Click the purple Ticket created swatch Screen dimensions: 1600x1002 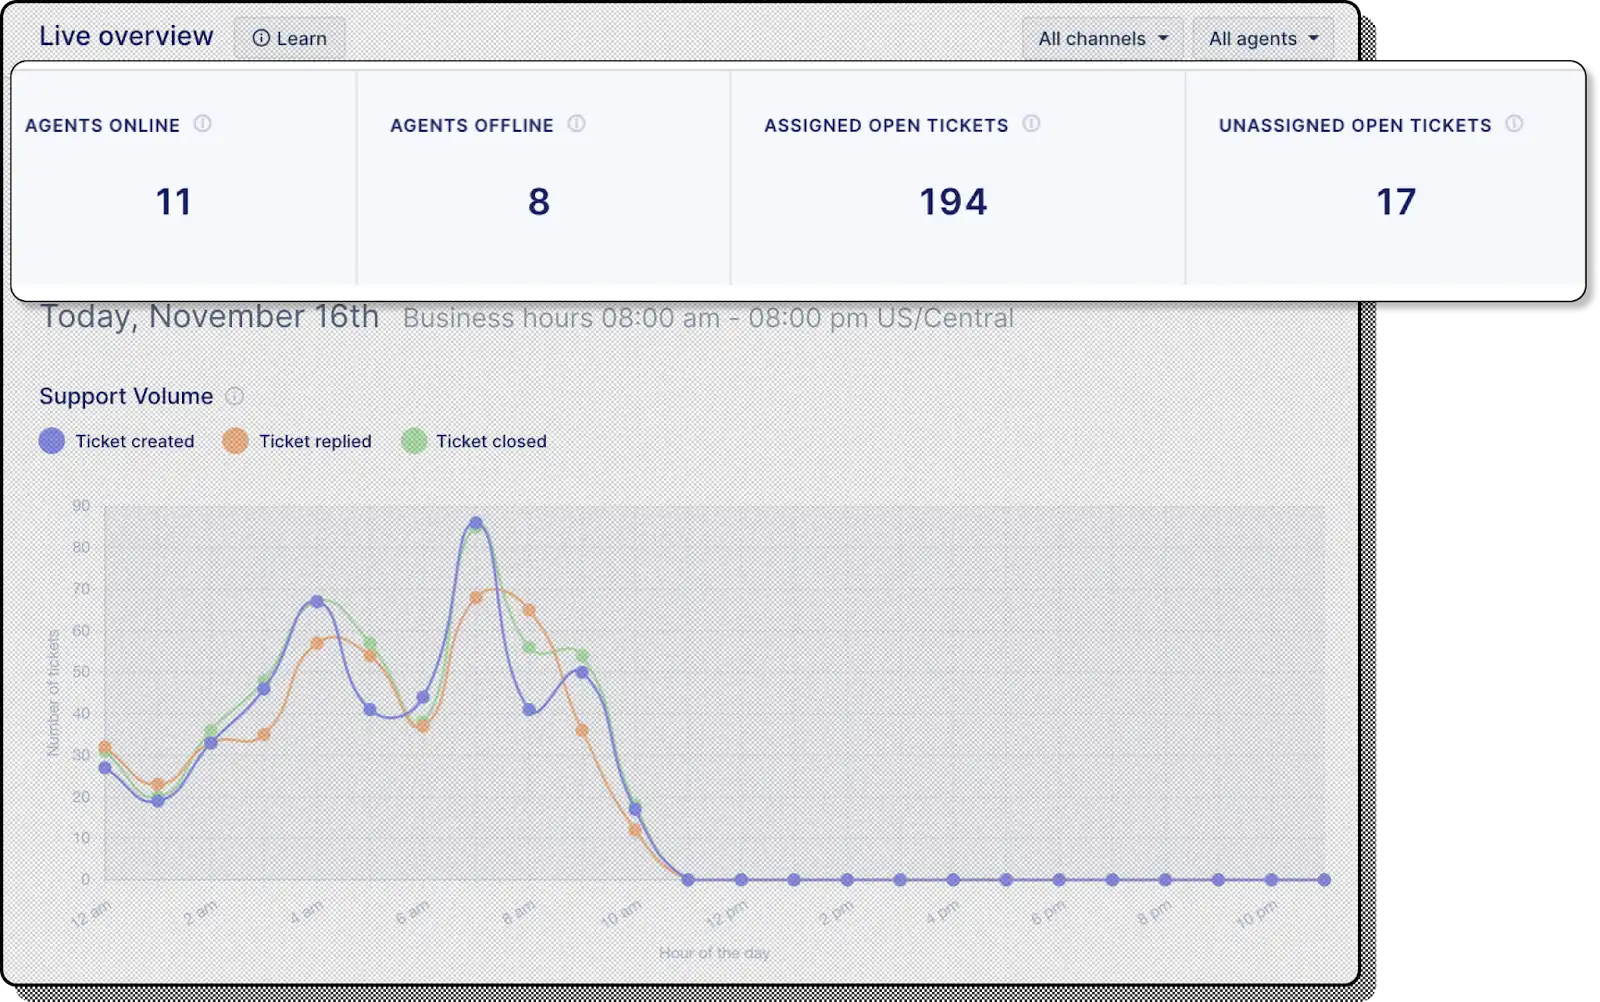[52, 441]
